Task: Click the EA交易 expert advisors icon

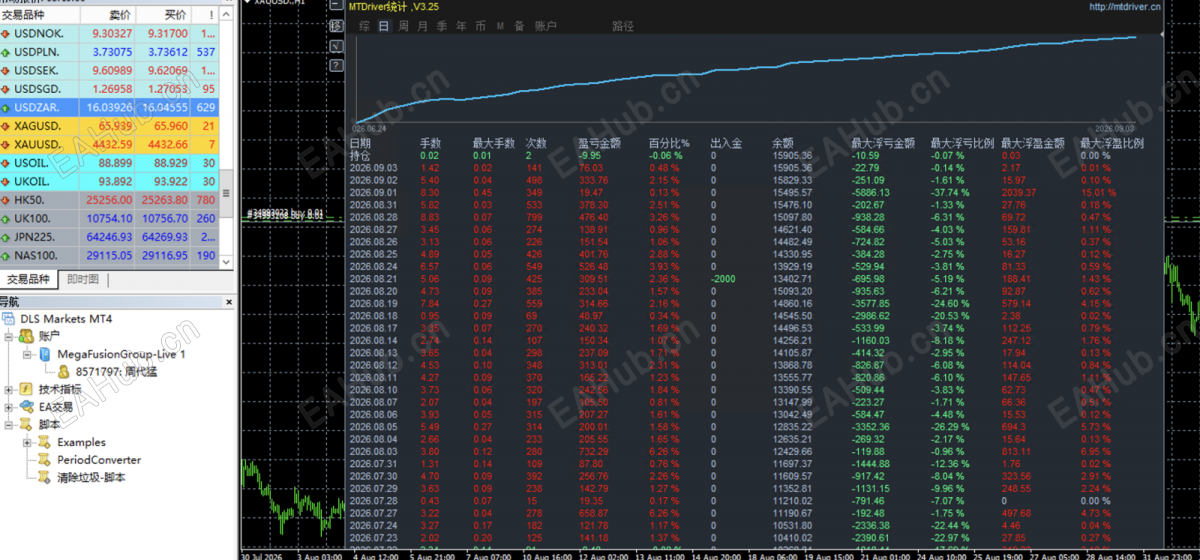Action: [26, 407]
